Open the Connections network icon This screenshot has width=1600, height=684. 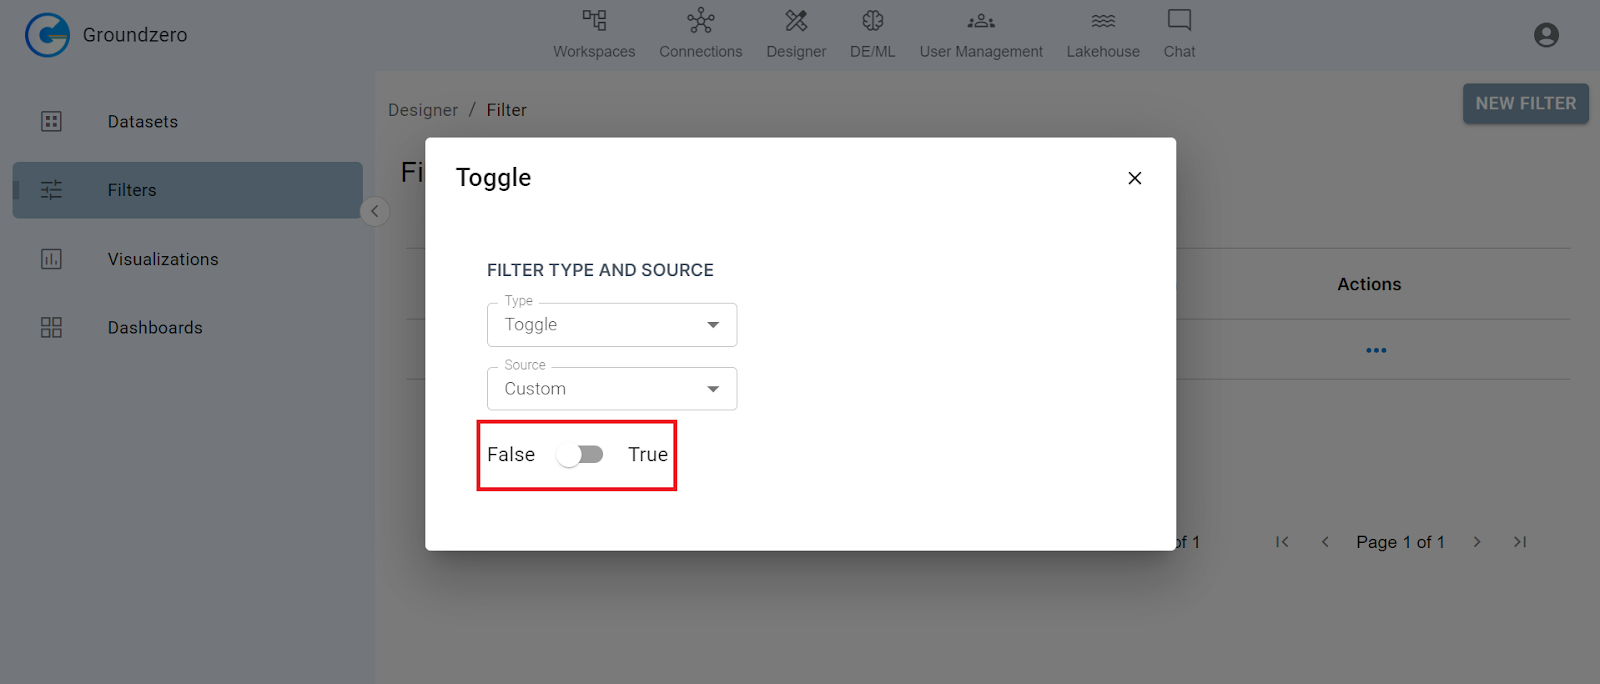coord(700,21)
